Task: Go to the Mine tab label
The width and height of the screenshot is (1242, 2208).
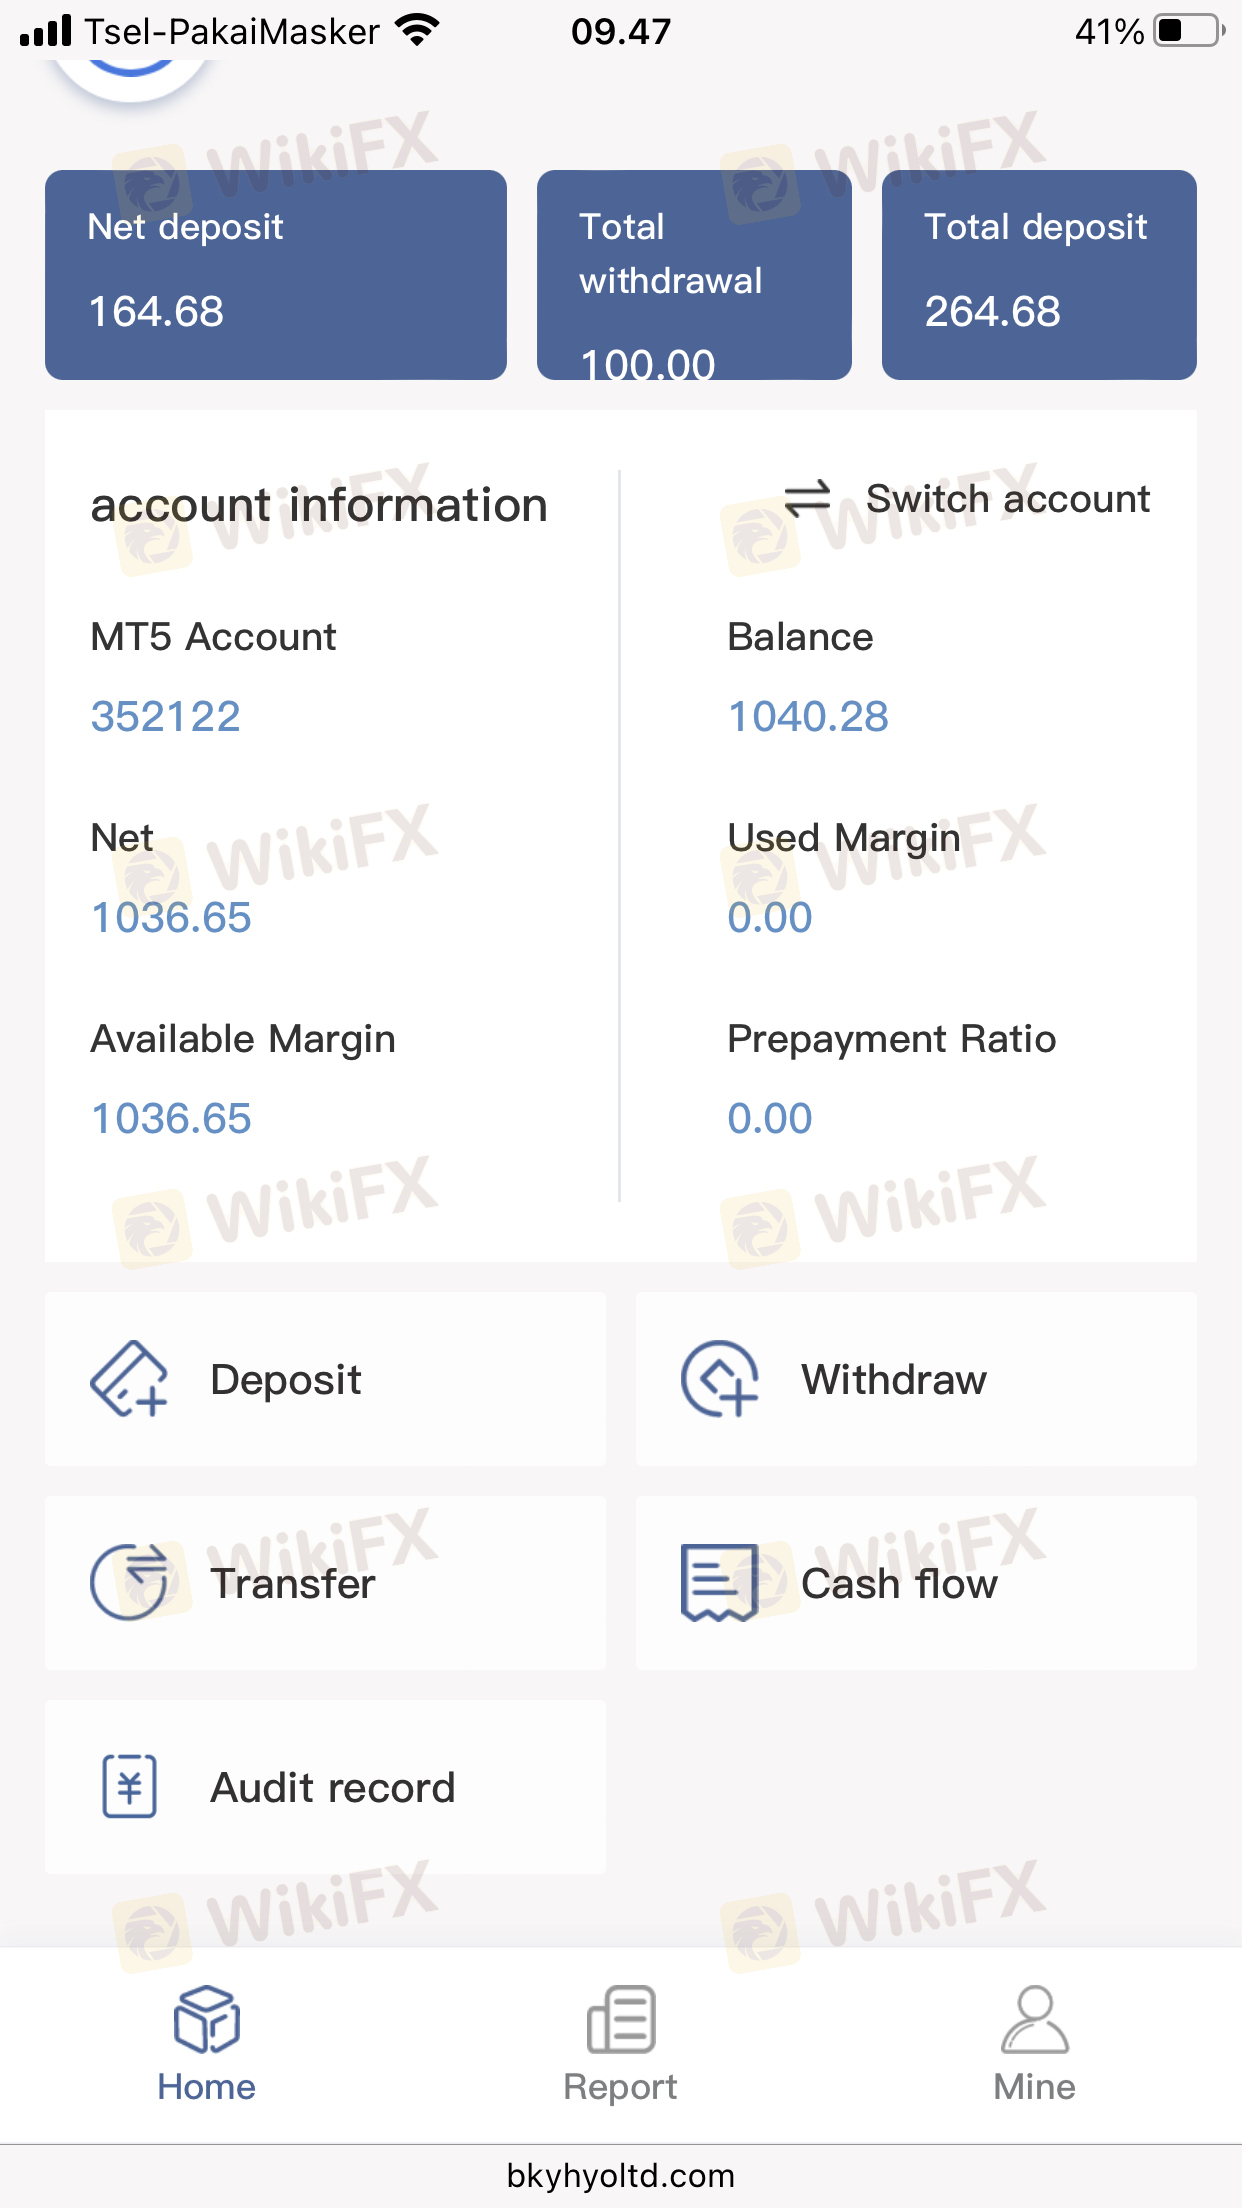Action: [1034, 2087]
